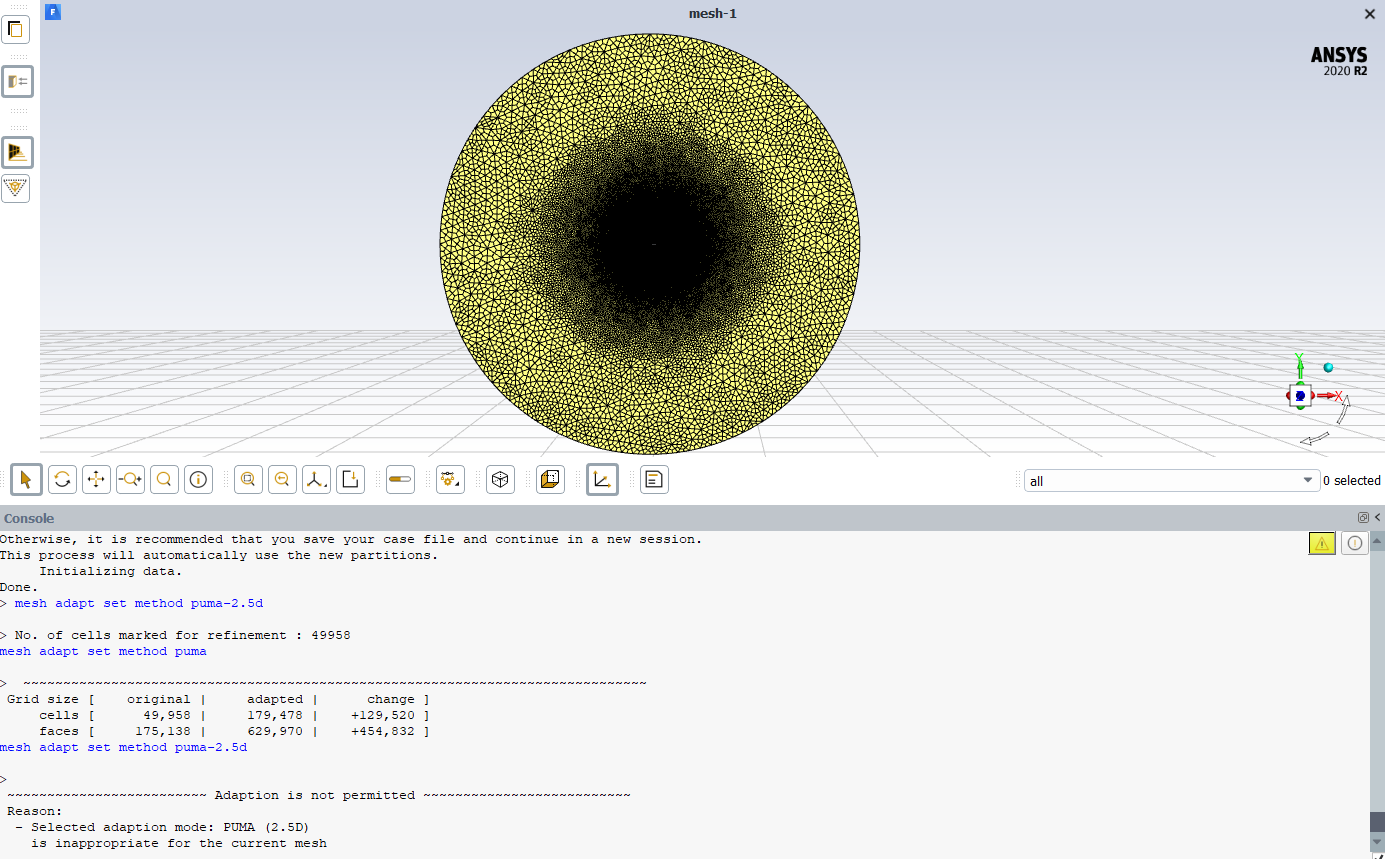Viewport: 1385px width, 859px height.
Task: Activate the rotate view tool
Action: 62,480
